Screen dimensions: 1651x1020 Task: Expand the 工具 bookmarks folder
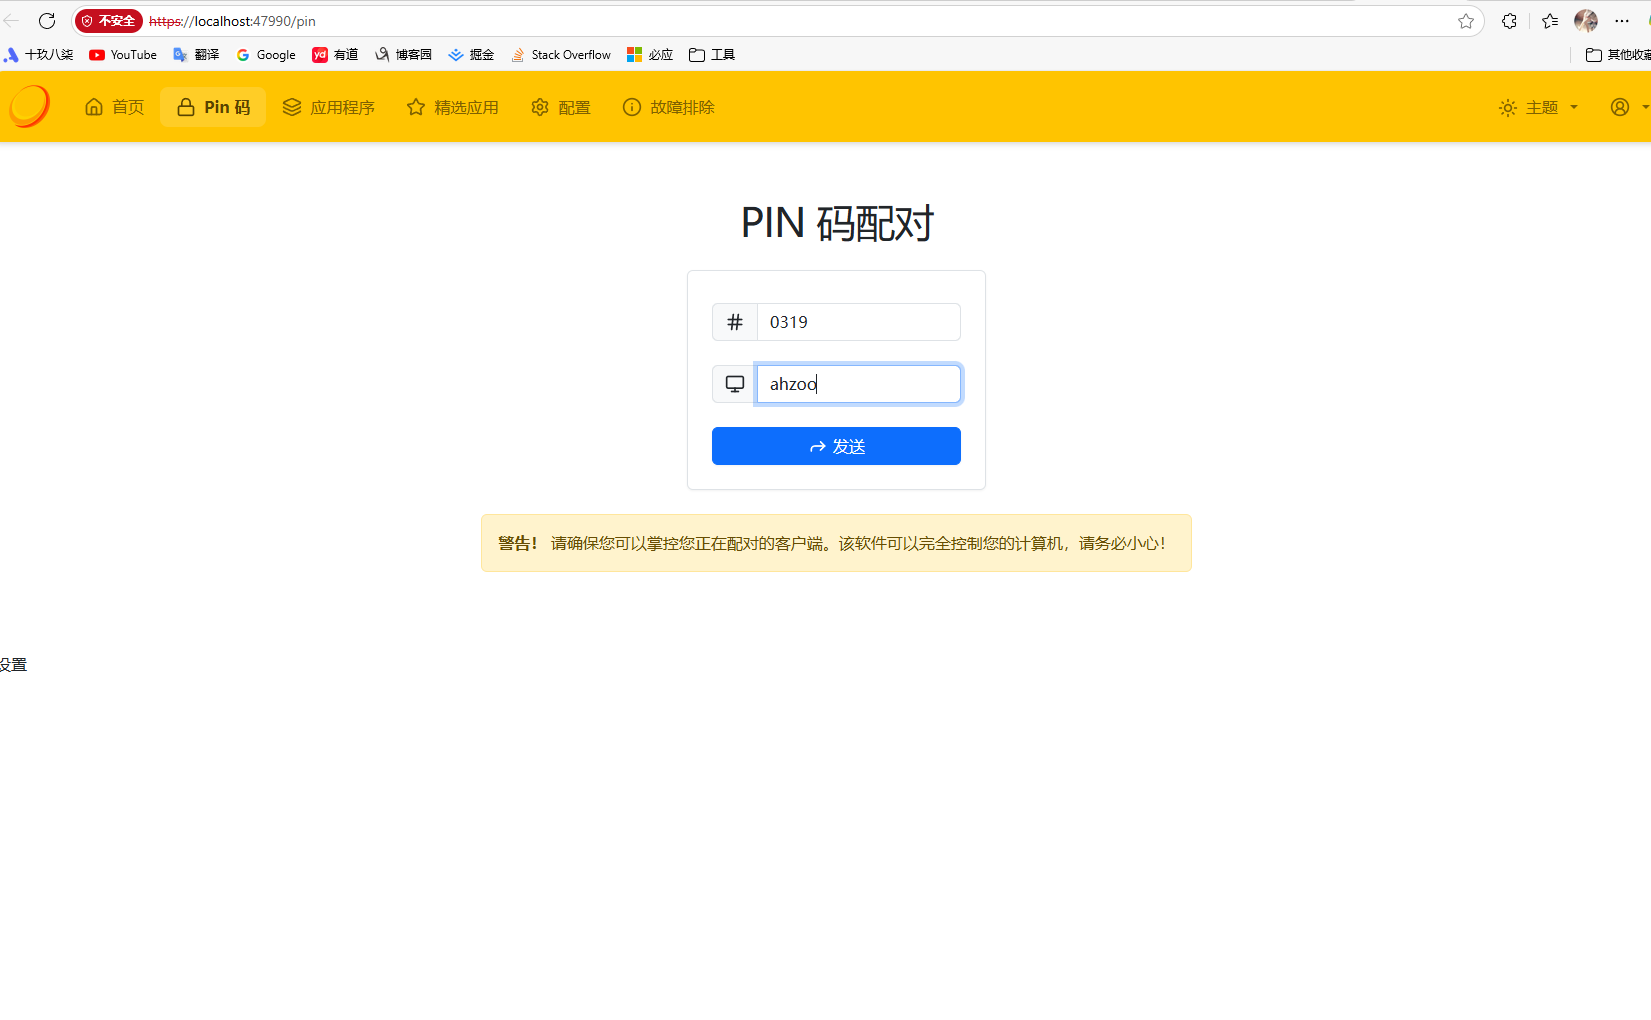(712, 55)
